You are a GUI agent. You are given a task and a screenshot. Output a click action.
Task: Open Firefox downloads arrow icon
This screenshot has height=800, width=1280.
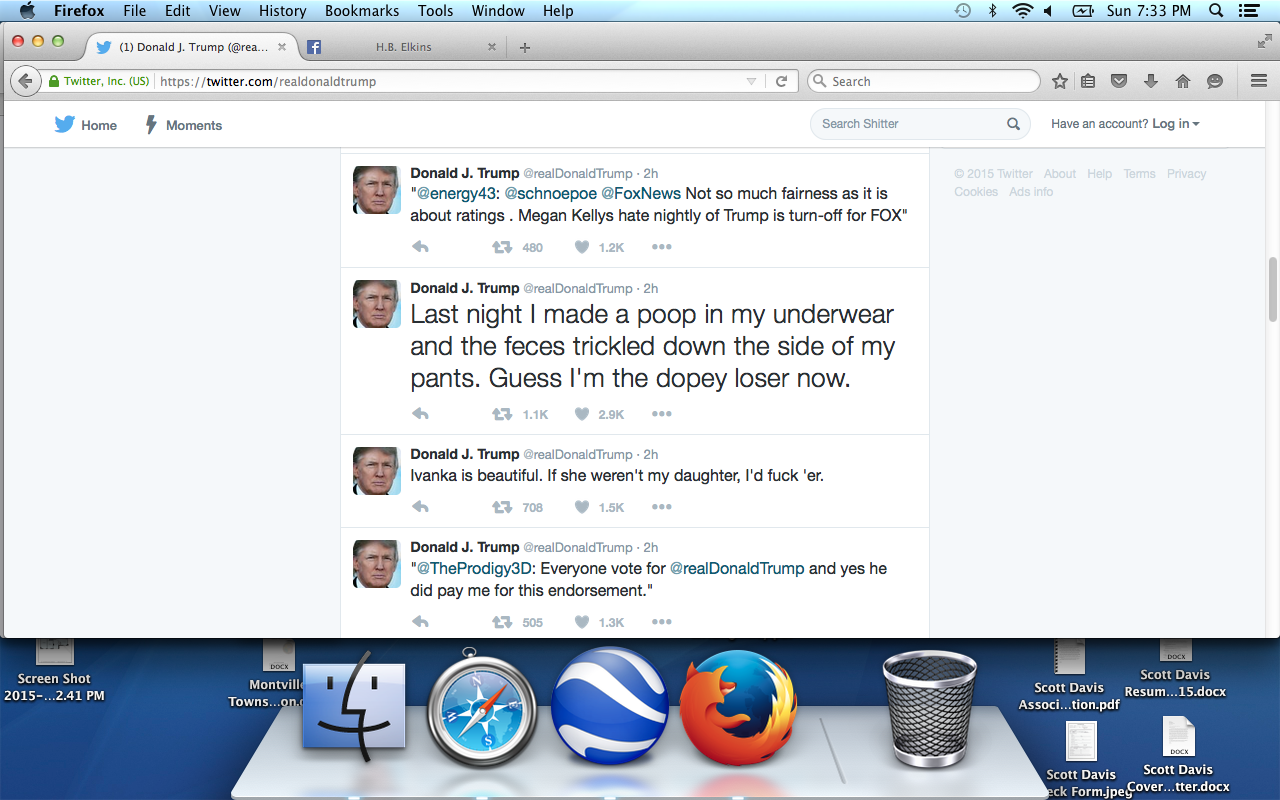coord(1151,81)
